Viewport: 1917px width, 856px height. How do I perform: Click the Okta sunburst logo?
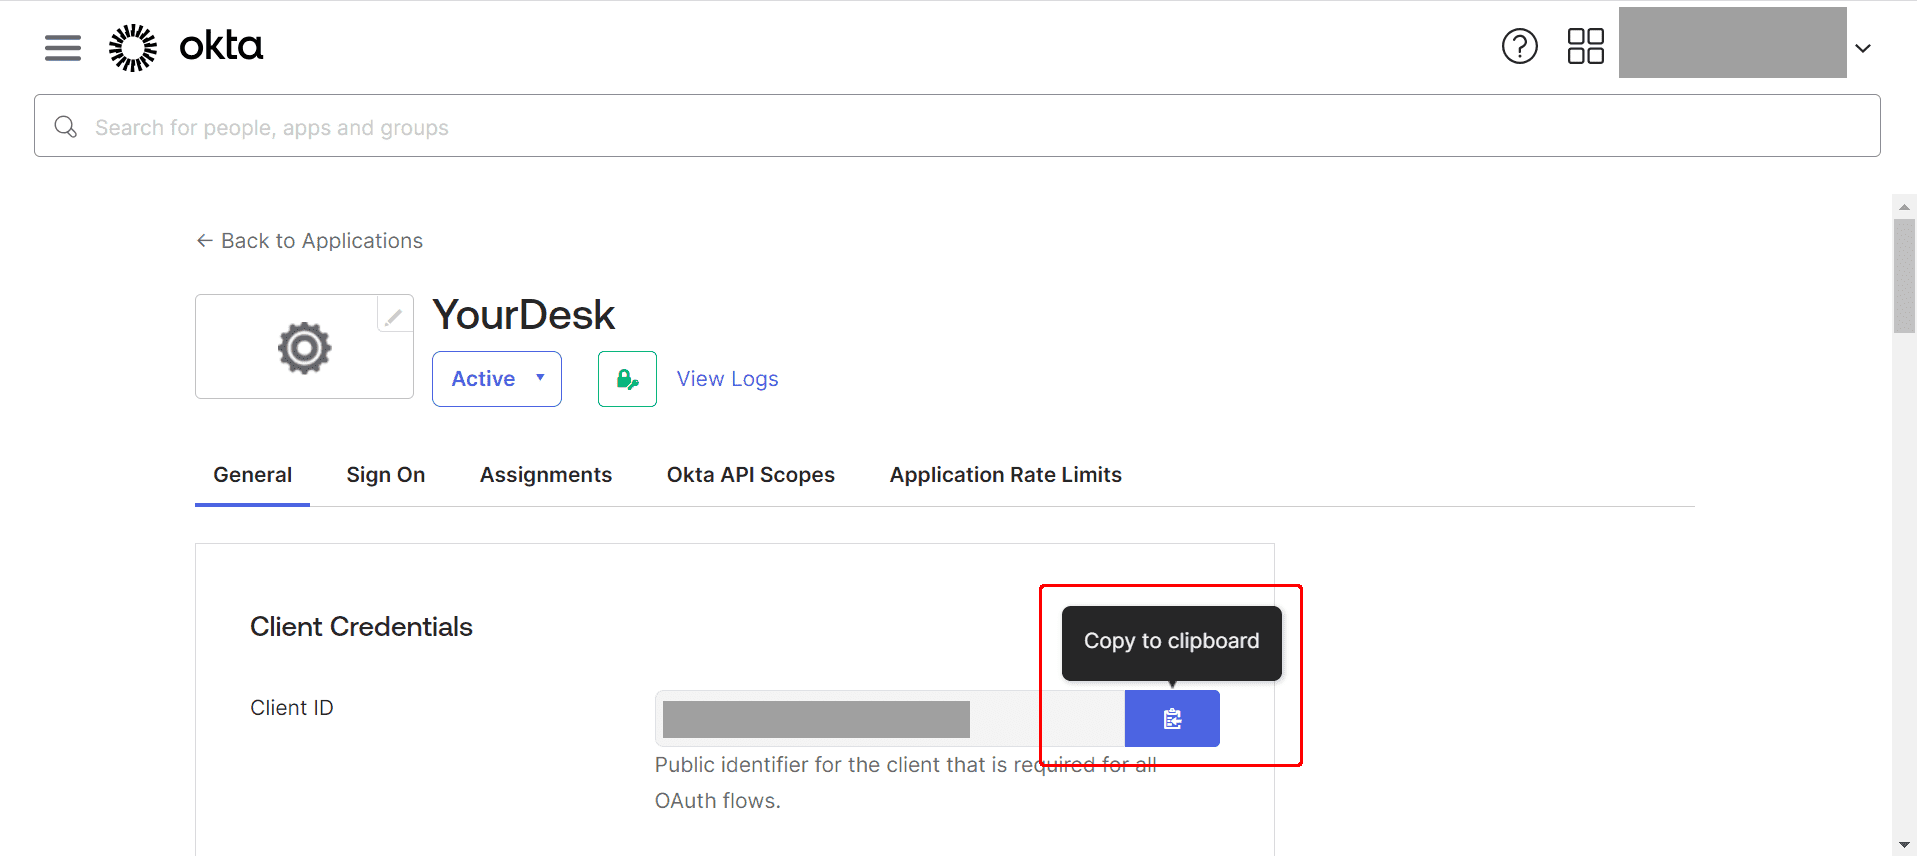pos(133,47)
